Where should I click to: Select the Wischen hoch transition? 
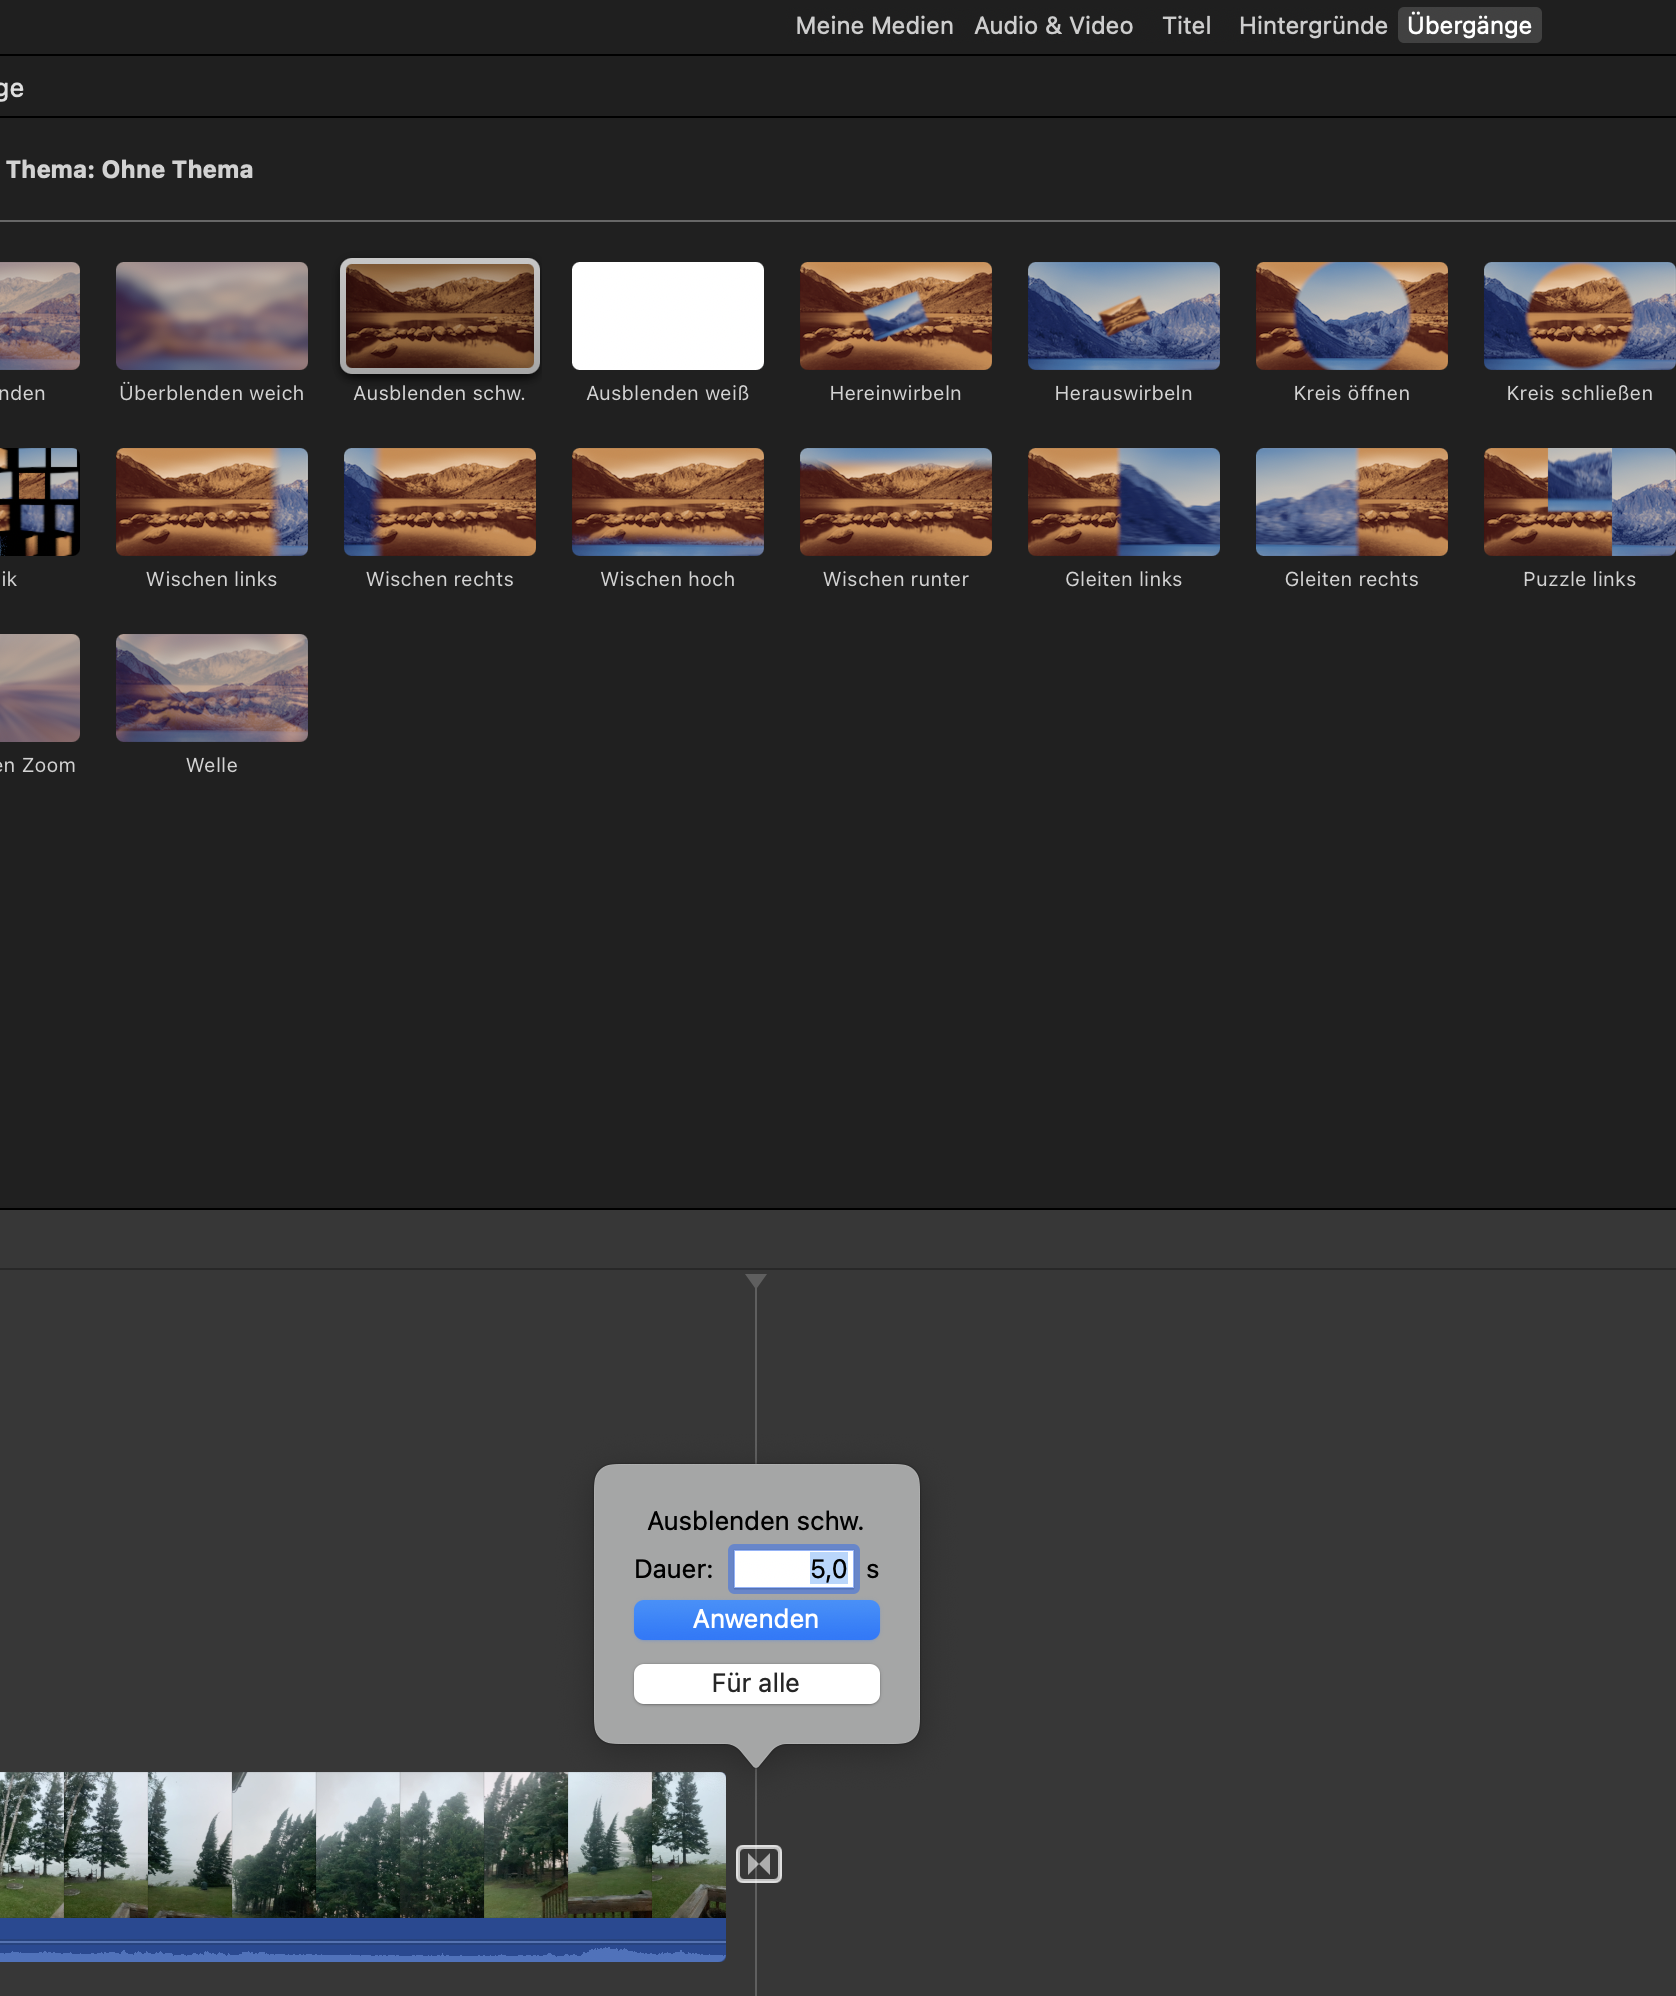[x=668, y=502]
